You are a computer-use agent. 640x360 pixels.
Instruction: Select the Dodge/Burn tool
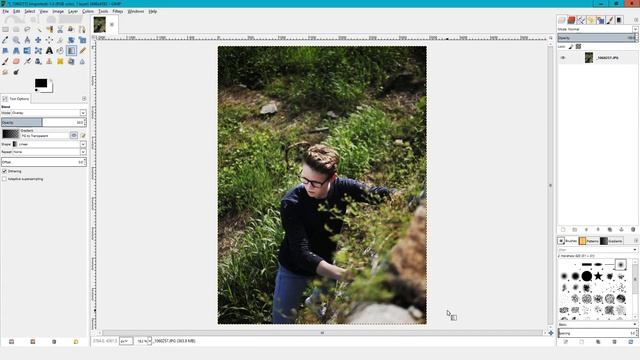point(16,72)
